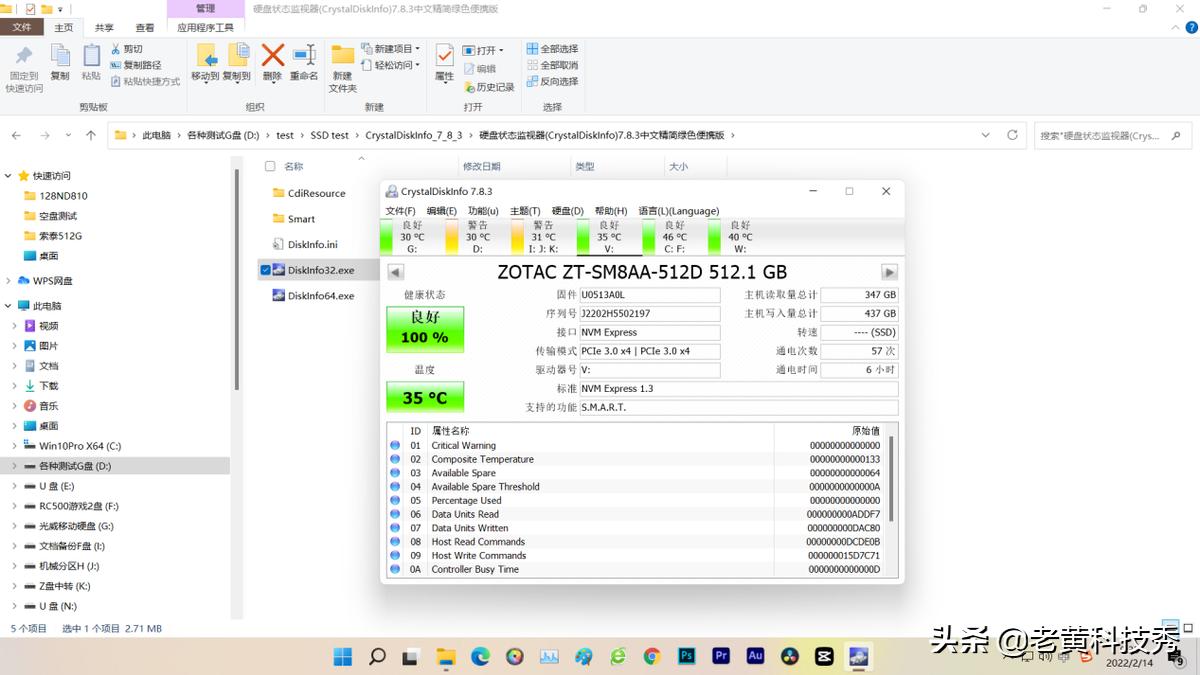Uncheck the checkbox on DiskInfo32.exe
Viewport: 1200px width, 675px height.
(x=266, y=269)
